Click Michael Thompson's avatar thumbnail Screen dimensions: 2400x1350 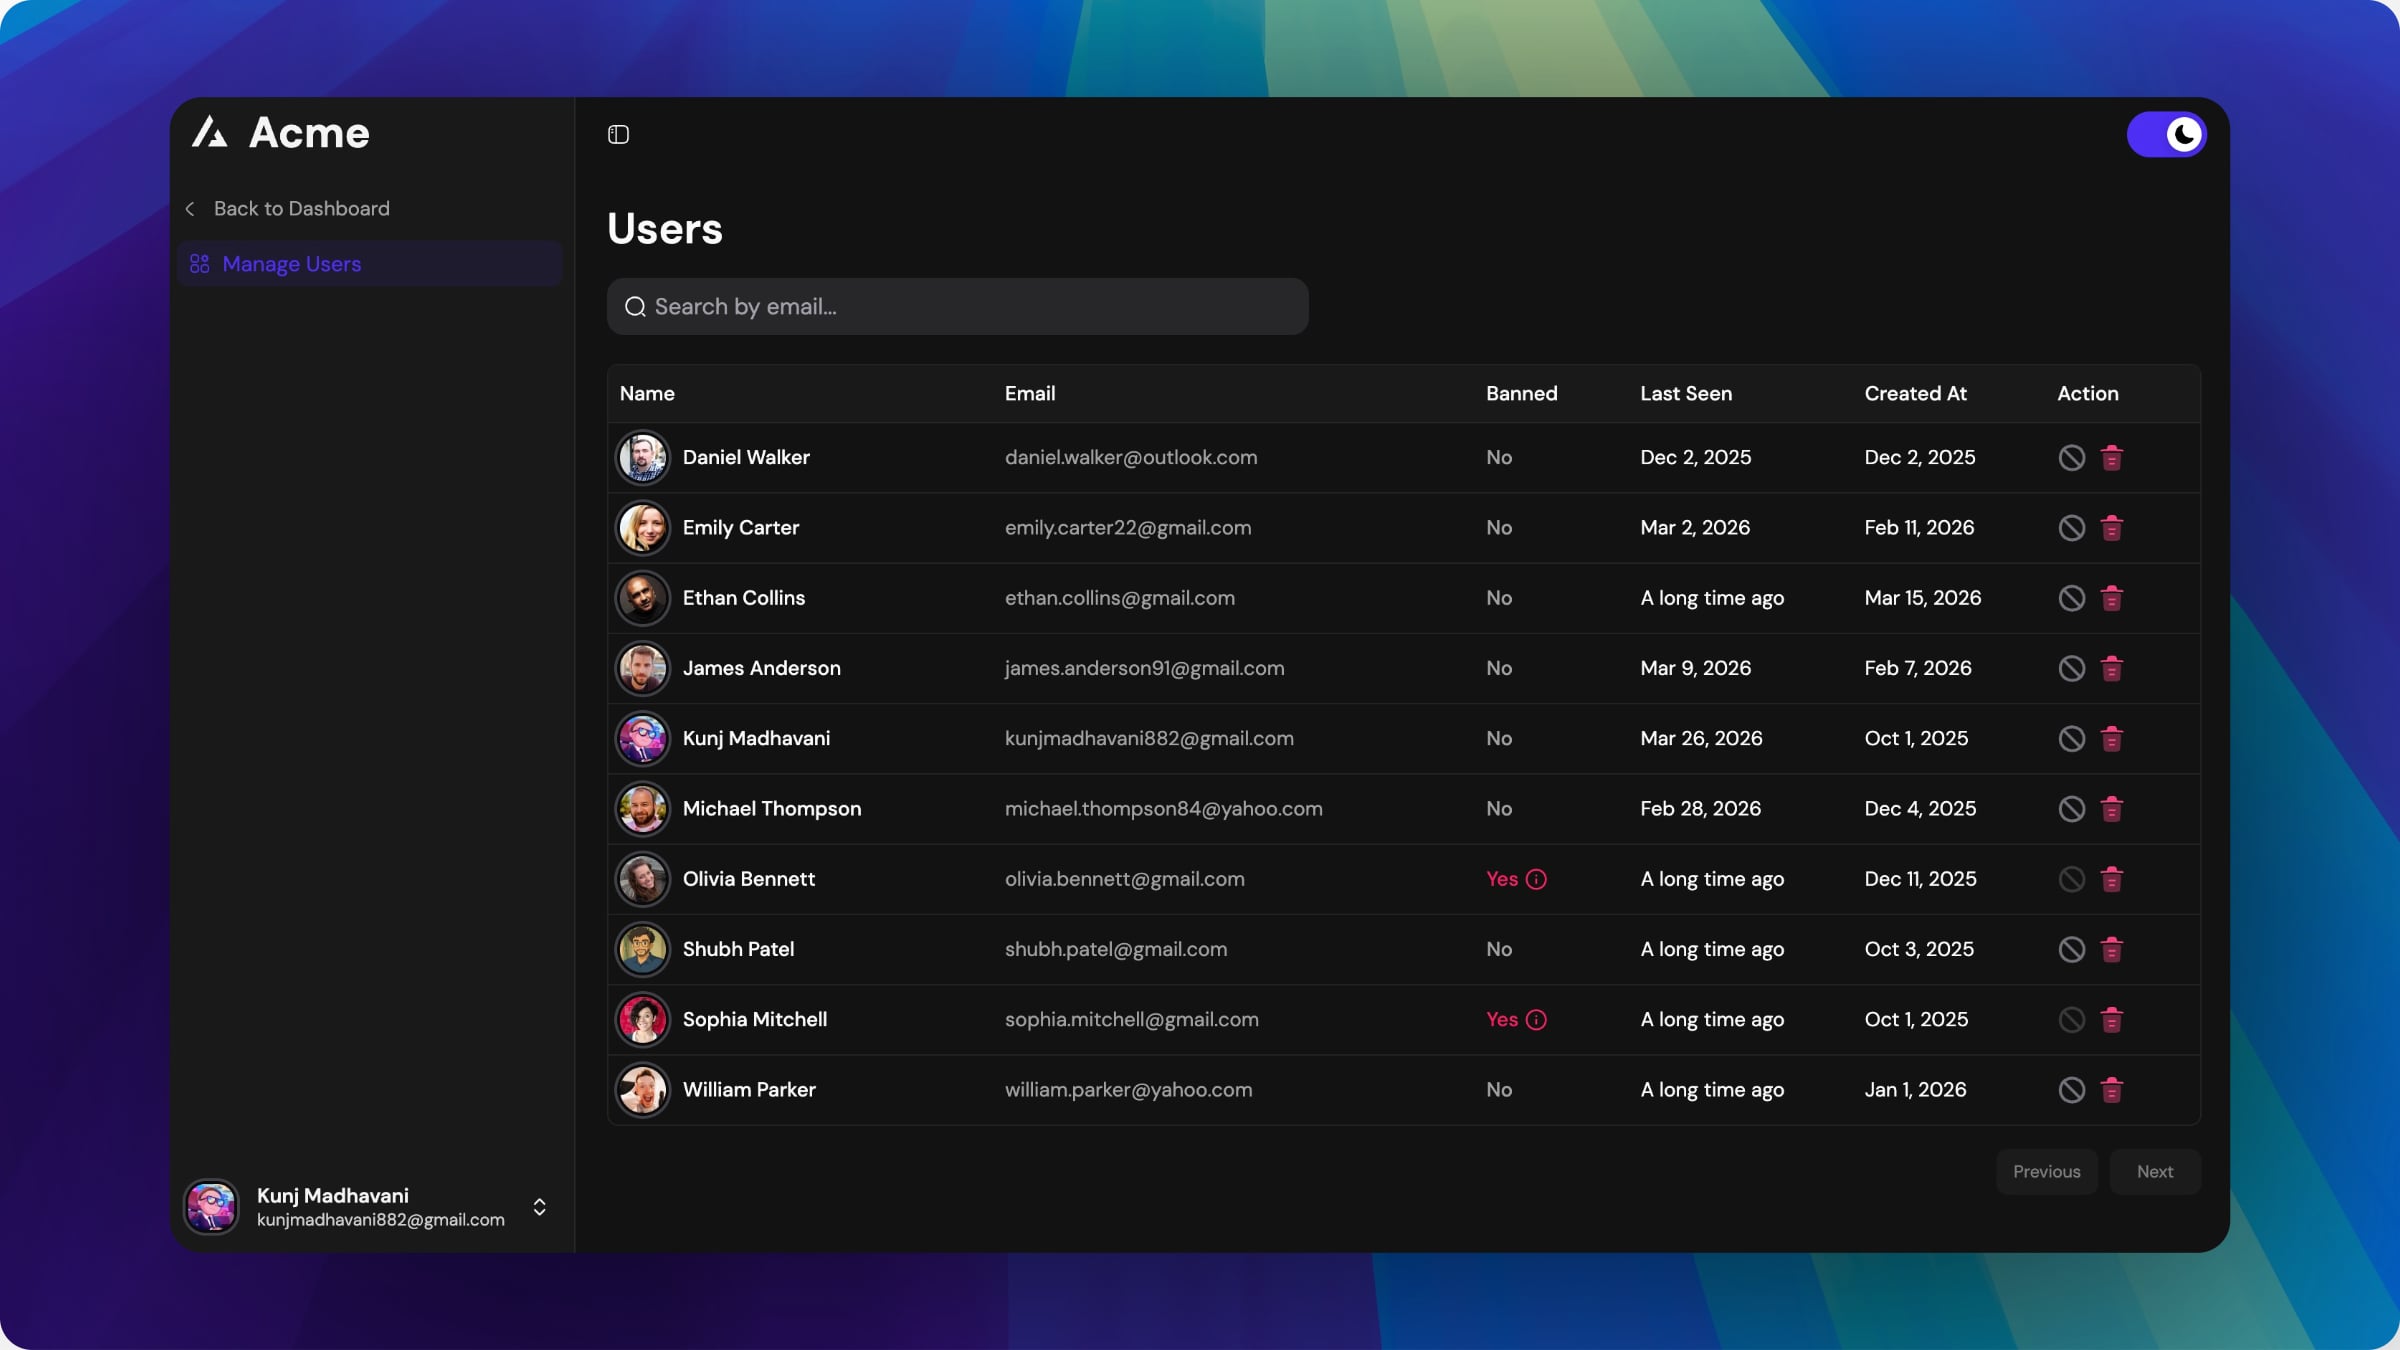coord(642,809)
